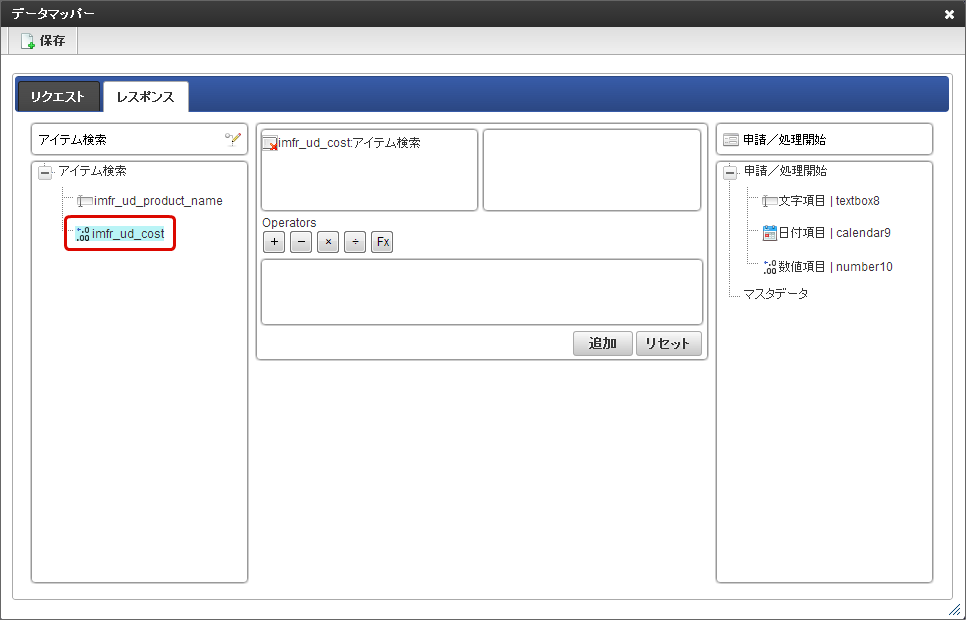
Task: Insert the divide operator
Action: [x=355, y=242]
